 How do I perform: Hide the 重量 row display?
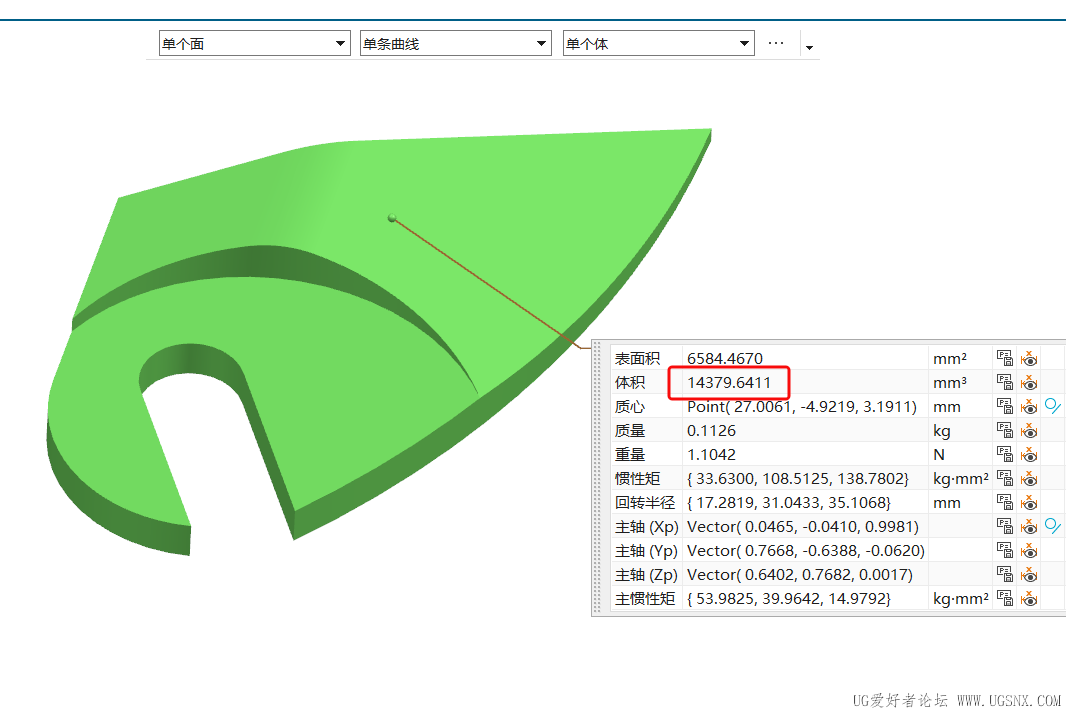click(x=1029, y=454)
